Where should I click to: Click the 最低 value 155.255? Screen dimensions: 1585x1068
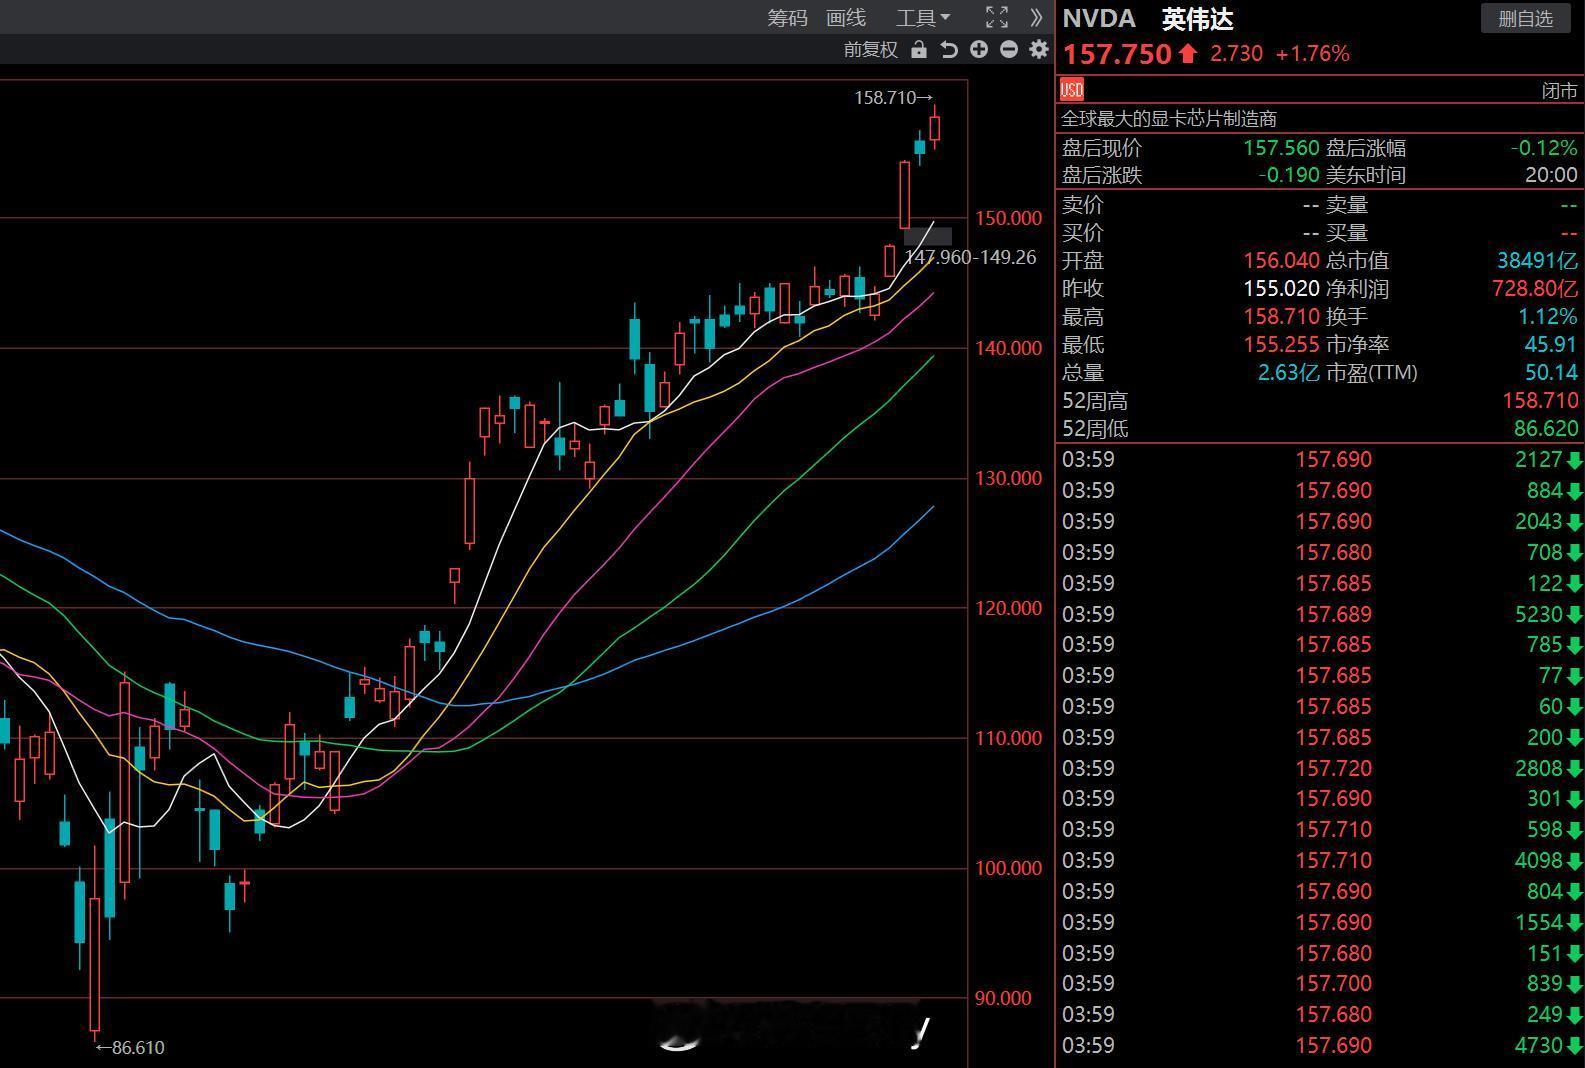pos(1281,344)
